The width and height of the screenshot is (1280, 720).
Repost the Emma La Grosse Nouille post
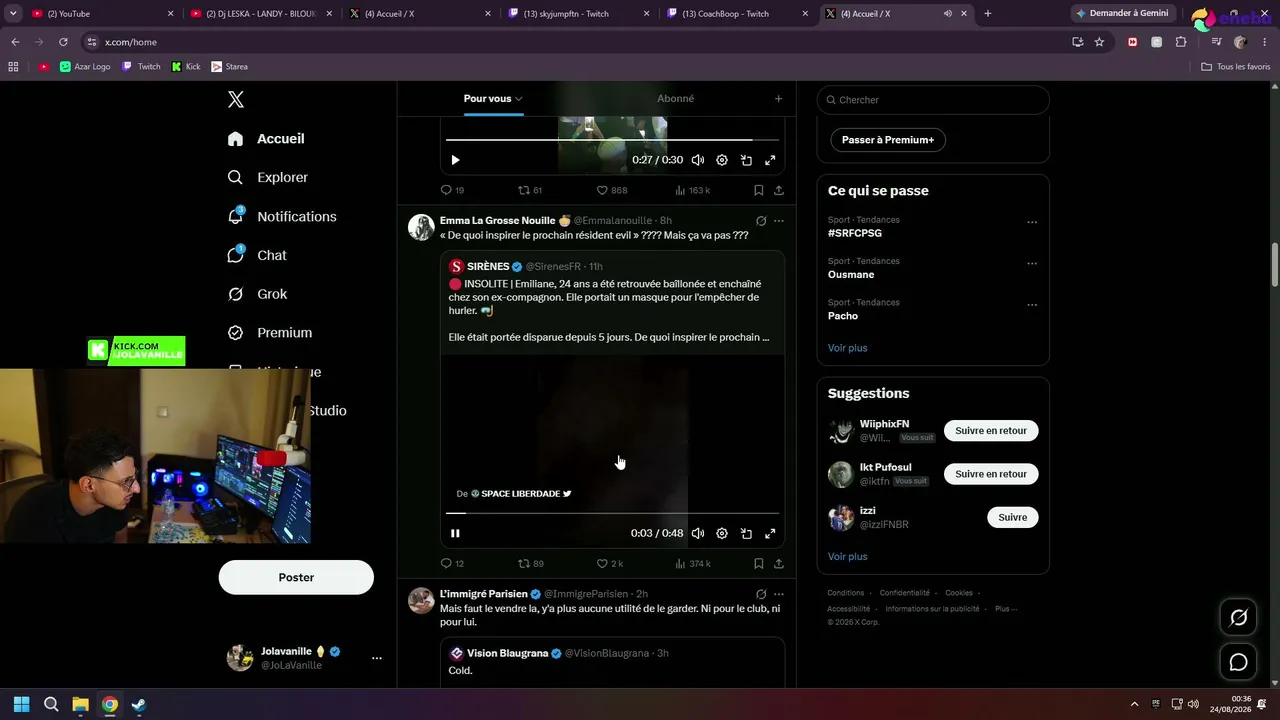coord(530,564)
